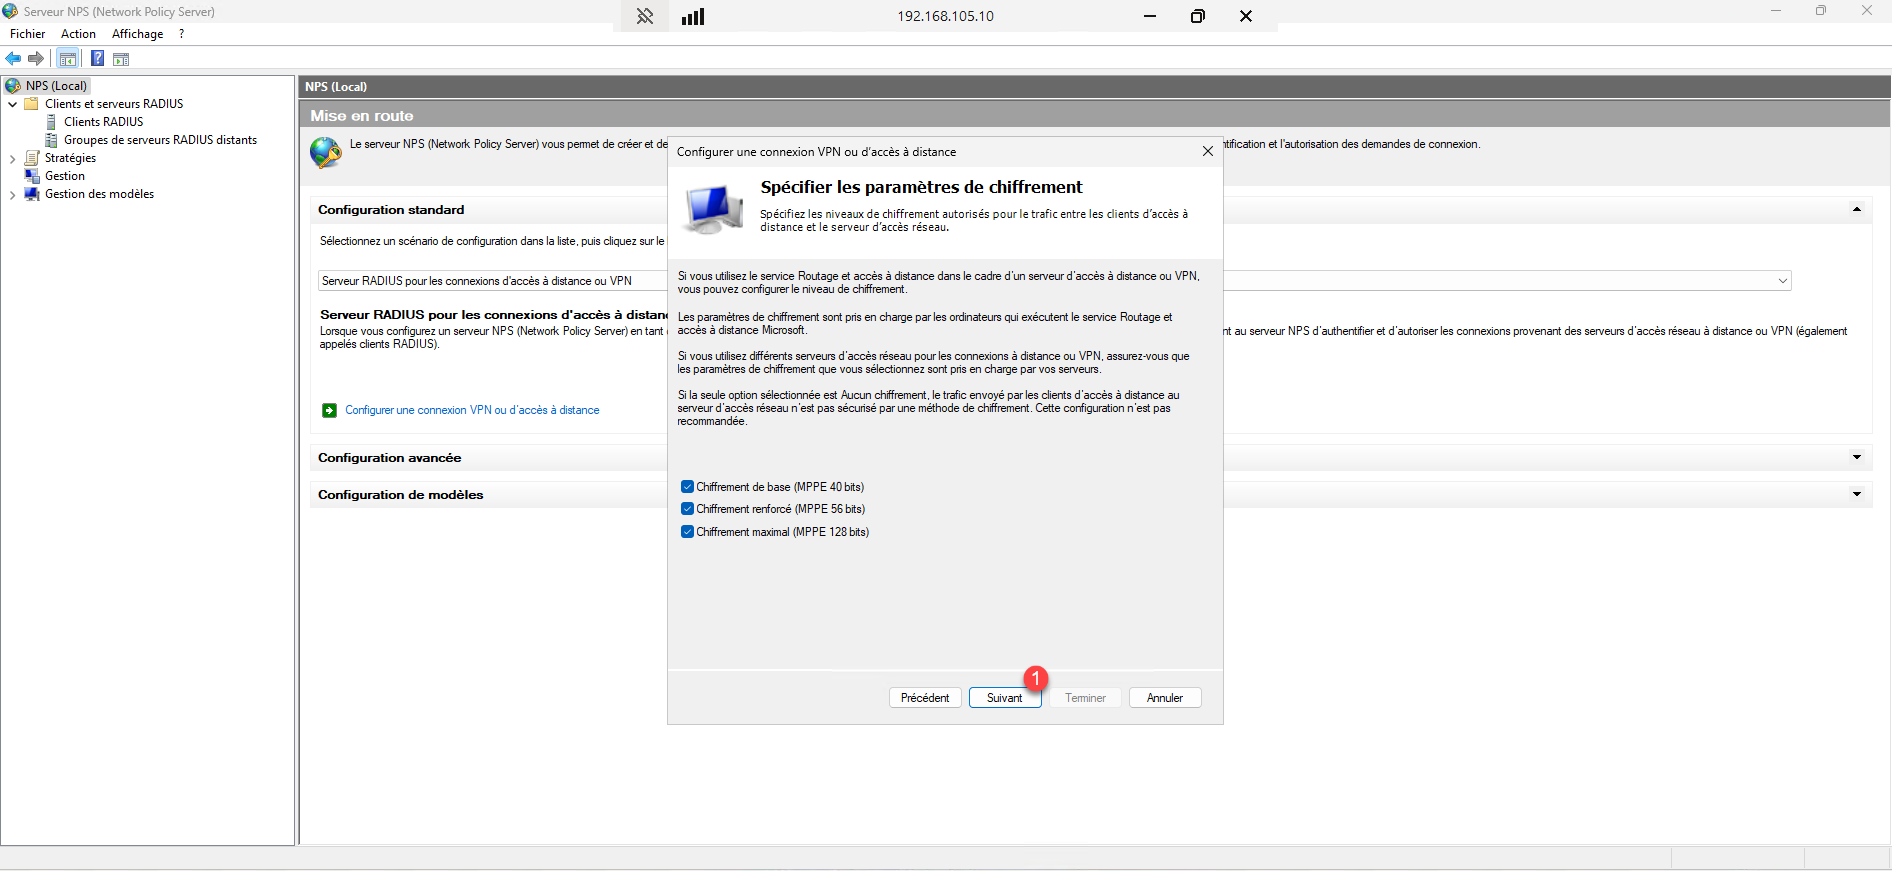
Task: Click the blue Back arrow in toolbar
Action: pos(13,59)
